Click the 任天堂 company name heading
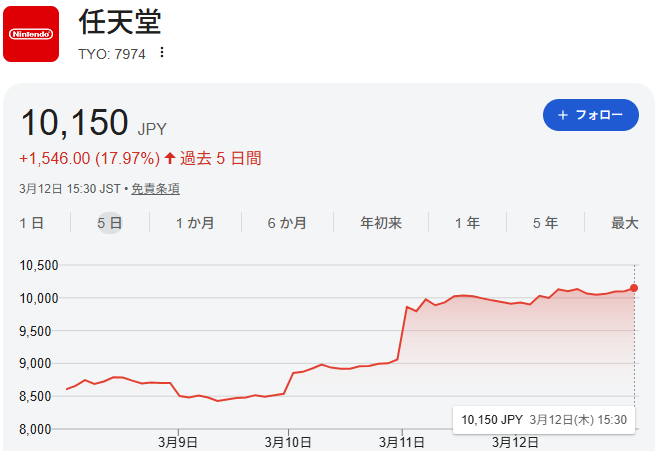Image resolution: width=655 pixels, height=451 pixels. pyautogui.click(x=120, y=22)
